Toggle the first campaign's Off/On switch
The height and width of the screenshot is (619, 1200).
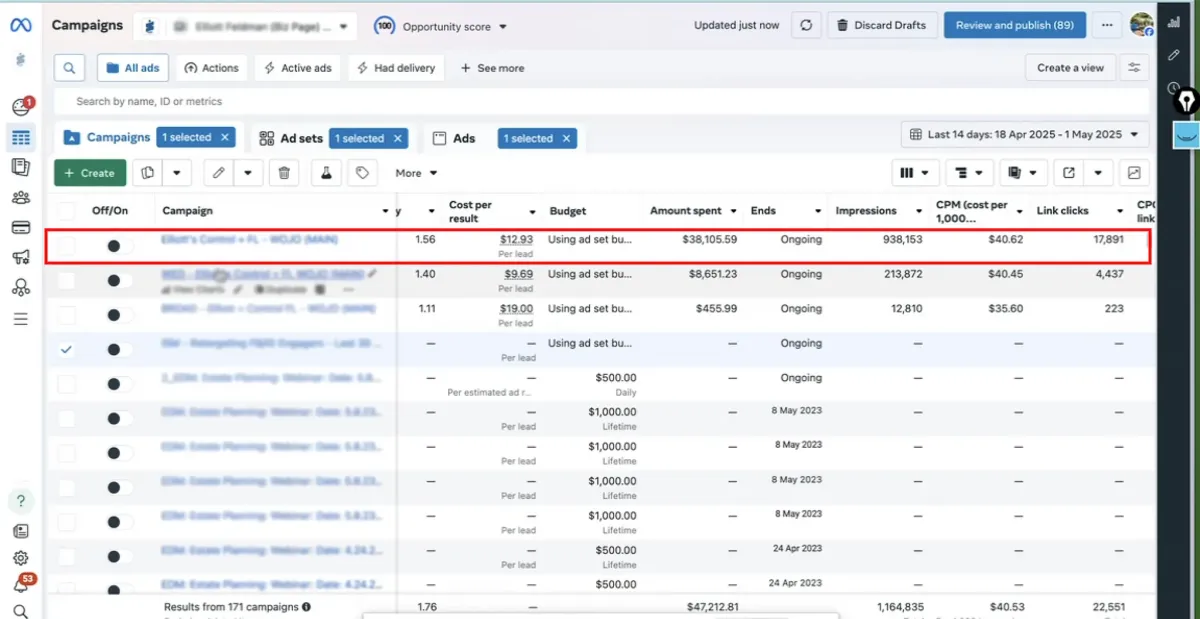pyautogui.click(x=118, y=246)
